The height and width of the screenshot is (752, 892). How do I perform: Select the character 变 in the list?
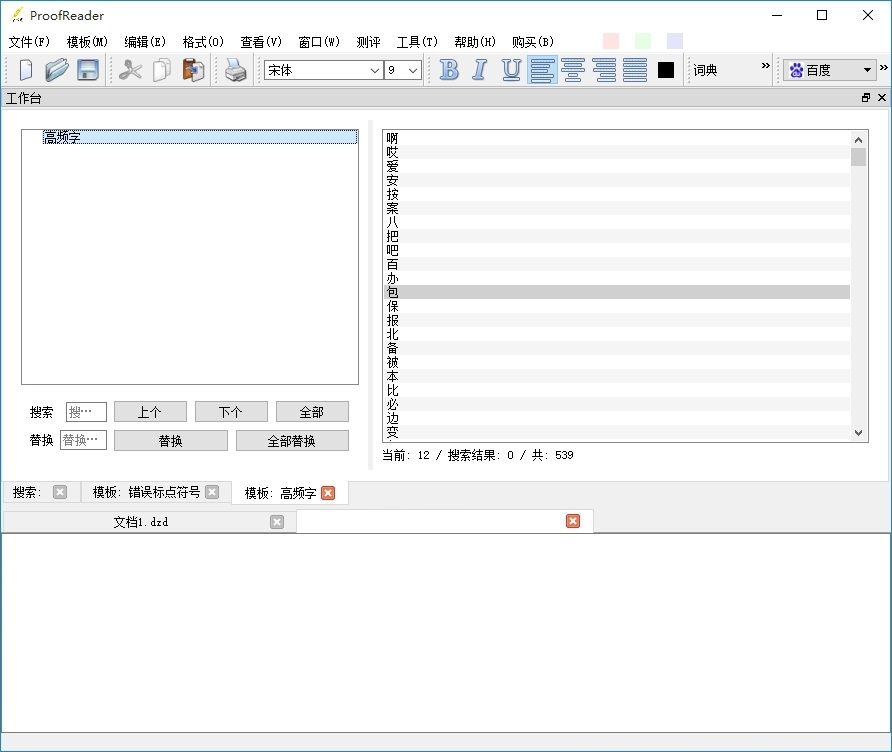click(618, 432)
